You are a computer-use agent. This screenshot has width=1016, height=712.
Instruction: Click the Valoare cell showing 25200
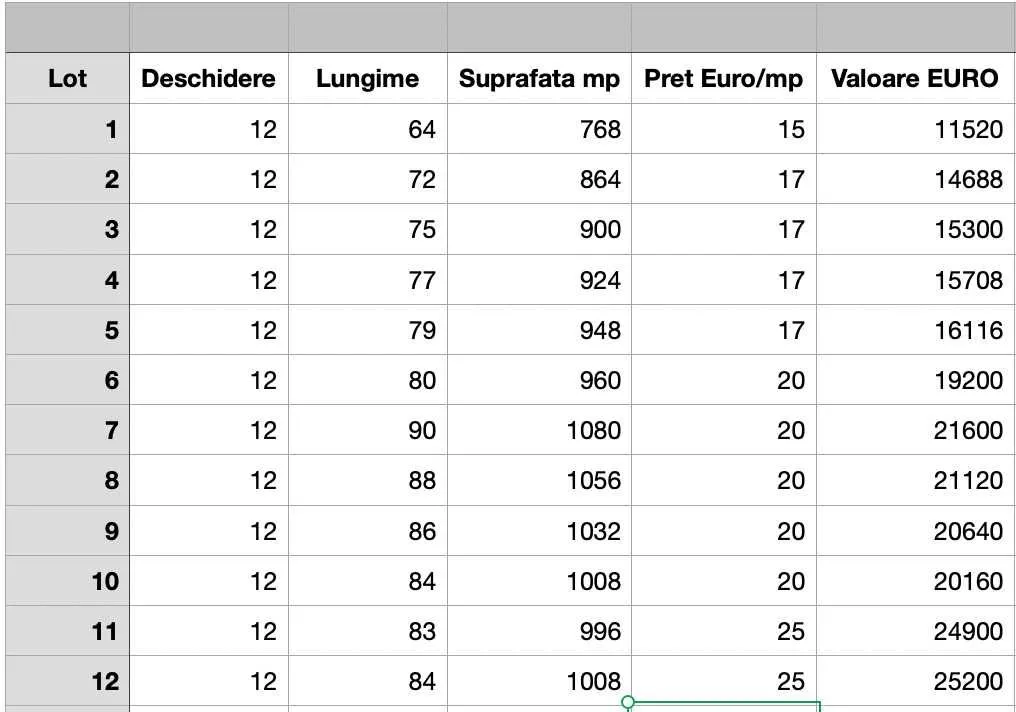tap(916, 681)
